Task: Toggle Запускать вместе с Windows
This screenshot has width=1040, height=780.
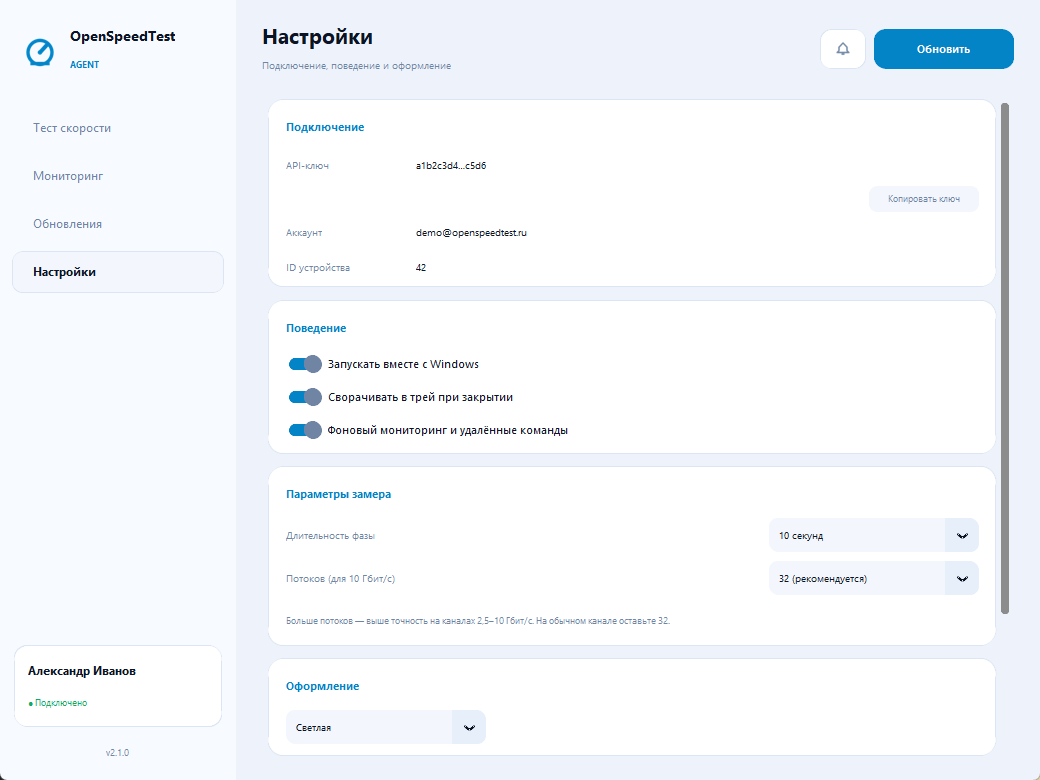Action: (305, 364)
